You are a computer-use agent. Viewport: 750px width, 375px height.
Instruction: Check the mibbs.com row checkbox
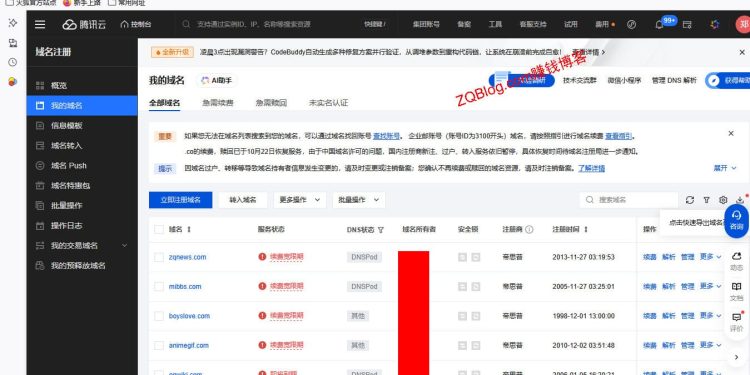tap(159, 287)
